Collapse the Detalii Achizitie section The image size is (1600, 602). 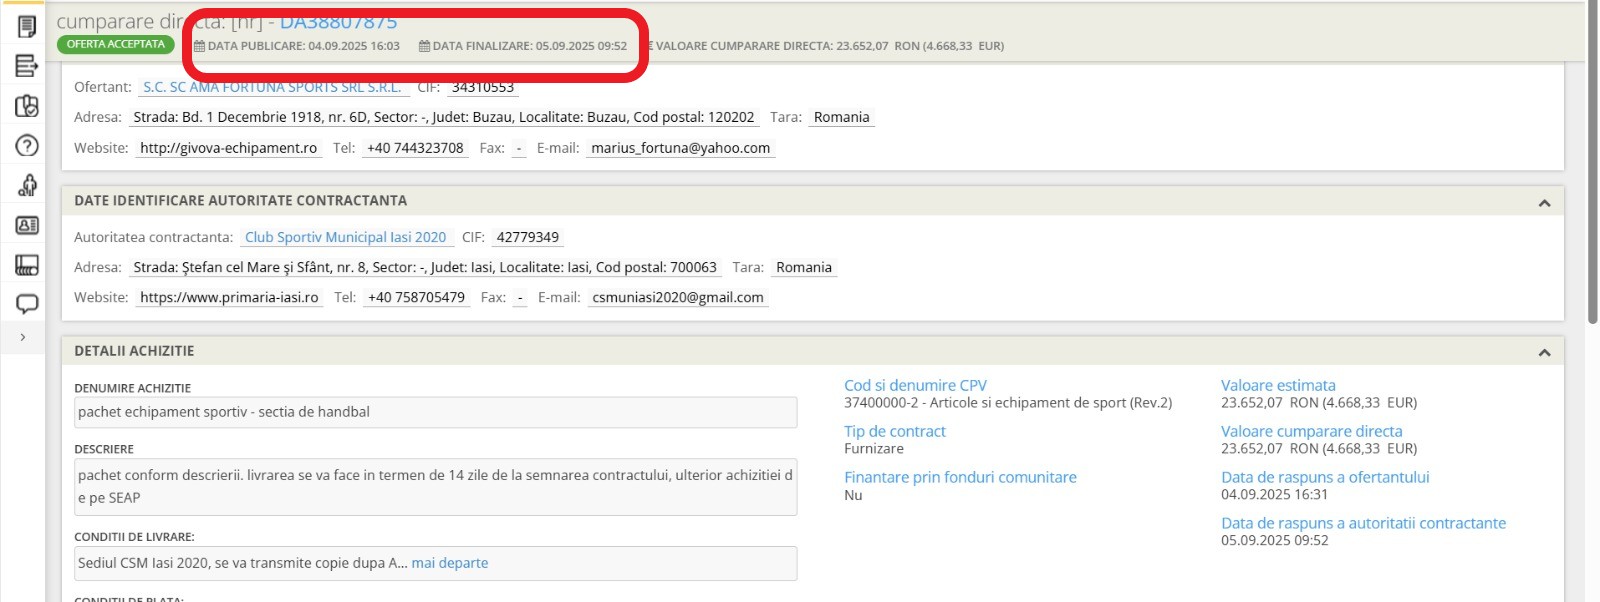tap(1544, 353)
